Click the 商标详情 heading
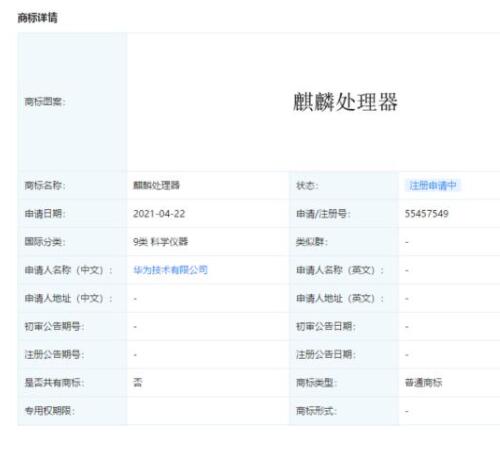 click(37, 17)
